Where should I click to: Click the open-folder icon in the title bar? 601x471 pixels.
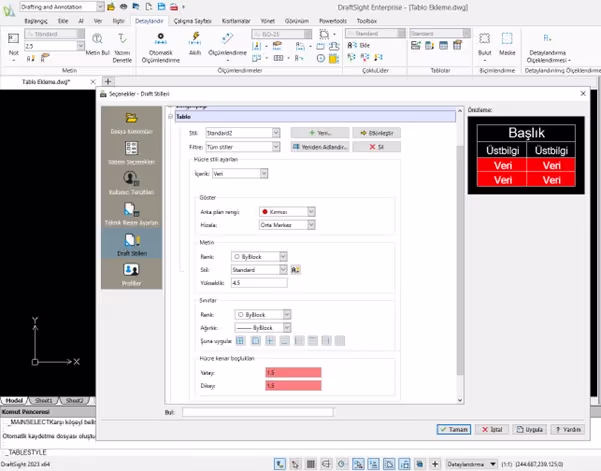111,7
